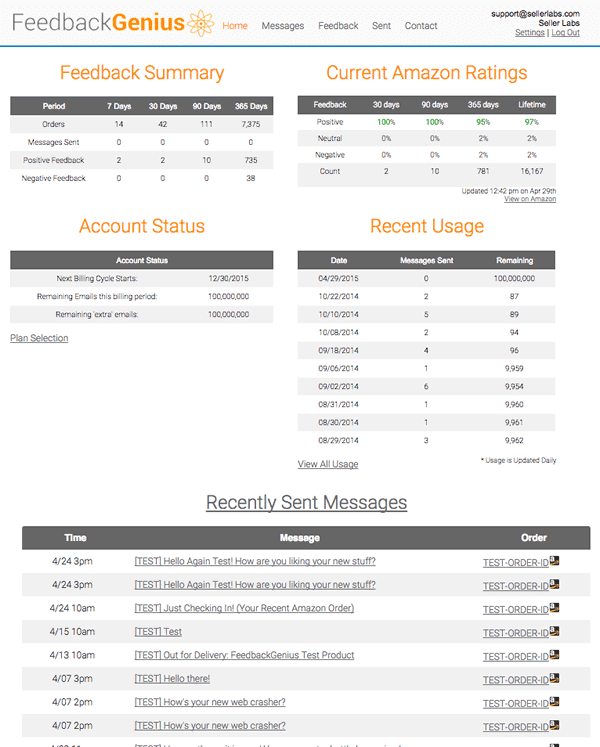Select the 10/22/2014 usage date
This screenshot has height=747, width=600.
(338, 296)
